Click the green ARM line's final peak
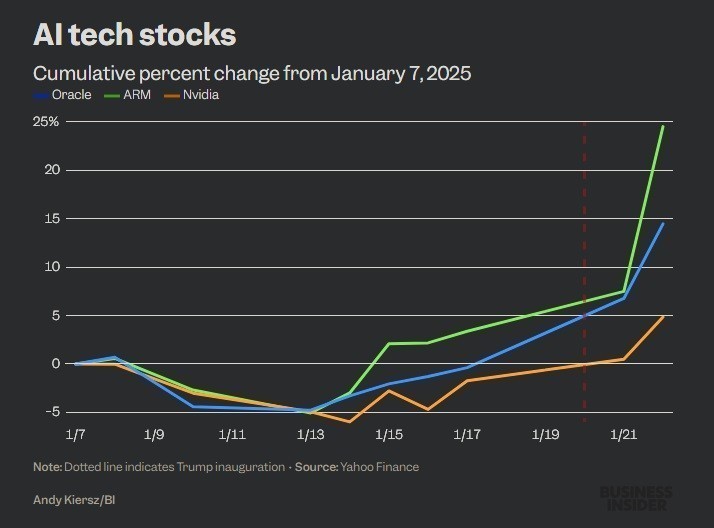The height and width of the screenshot is (528, 714). click(x=662, y=126)
